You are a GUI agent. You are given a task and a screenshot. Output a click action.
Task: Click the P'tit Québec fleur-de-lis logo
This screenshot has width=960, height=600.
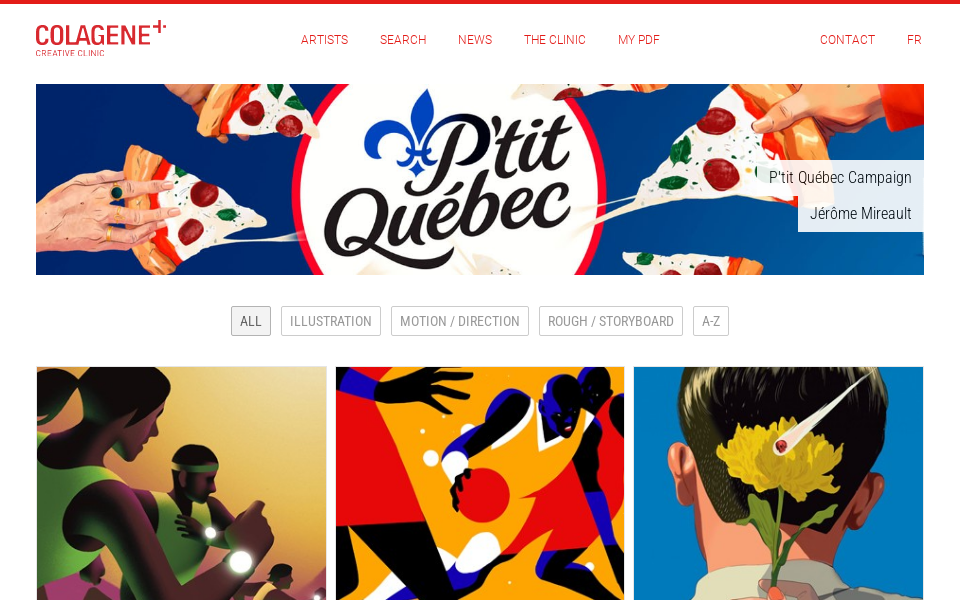(401, 132)
